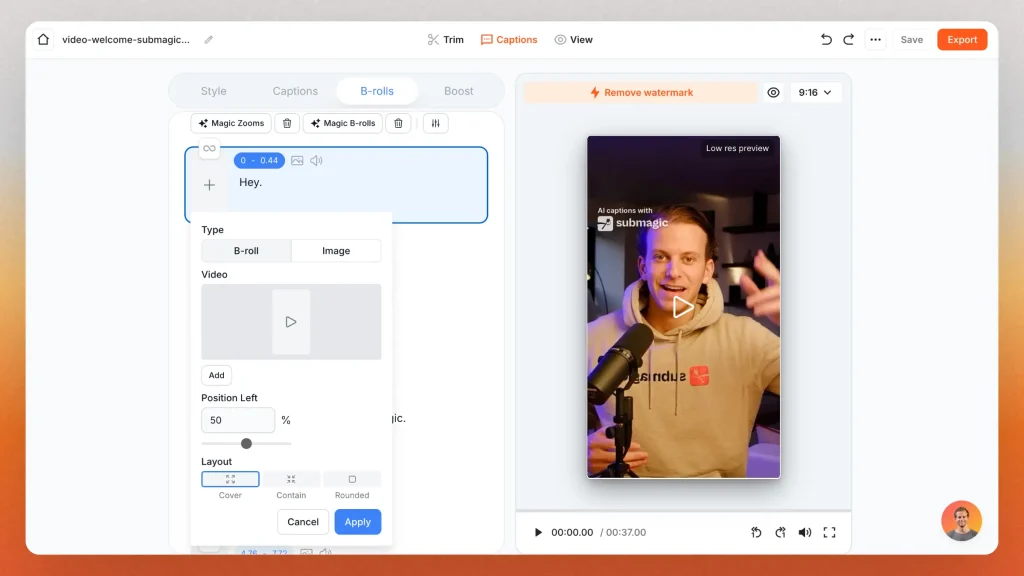Open Magic Zooms with the sparkle icon

230,123
